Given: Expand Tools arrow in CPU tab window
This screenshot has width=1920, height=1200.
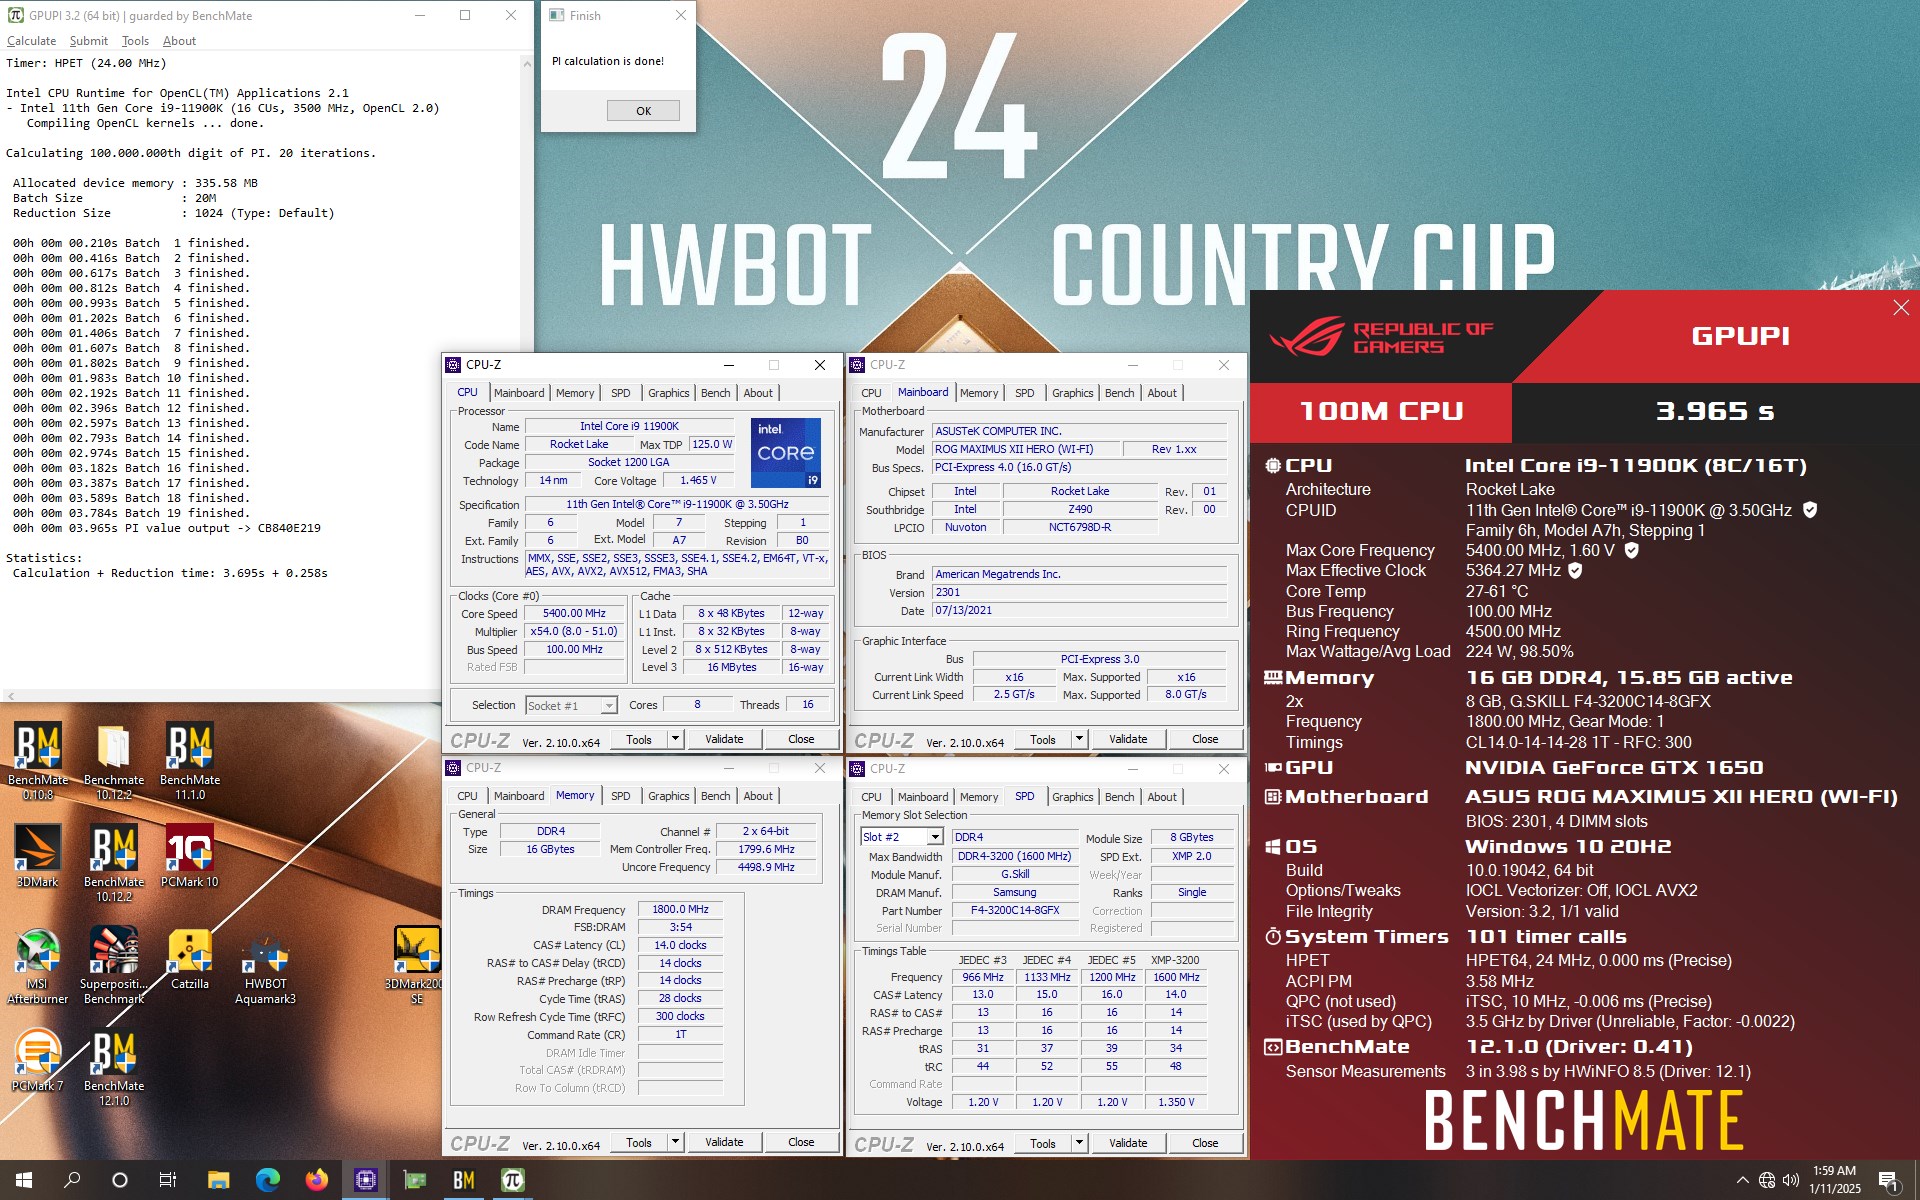Looking at the screenshot, I should (x=675, y=739).
